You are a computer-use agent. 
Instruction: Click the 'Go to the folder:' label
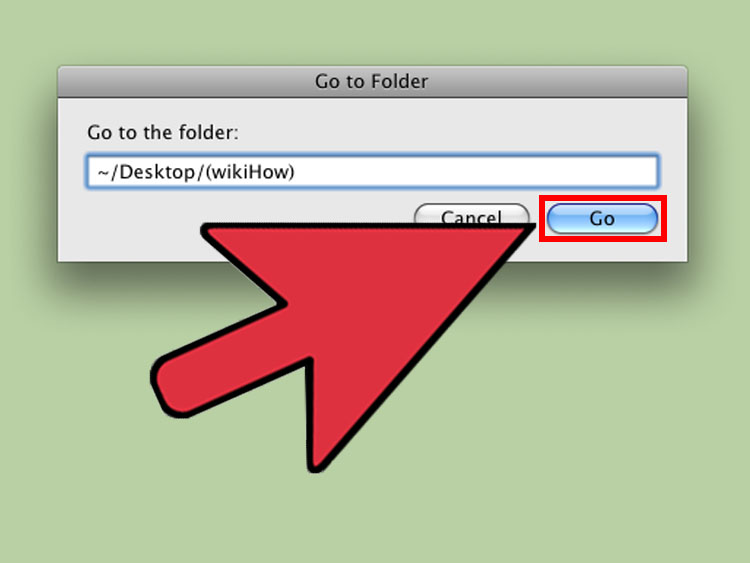point(163,132)
